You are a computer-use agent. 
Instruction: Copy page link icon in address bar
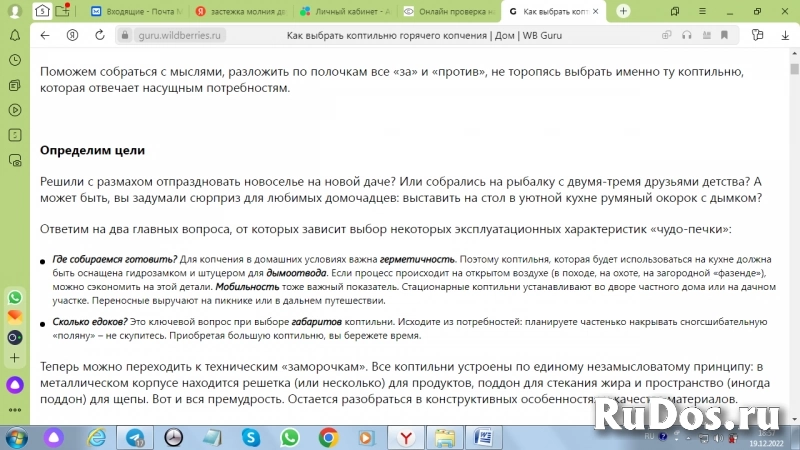pos(666,35)
